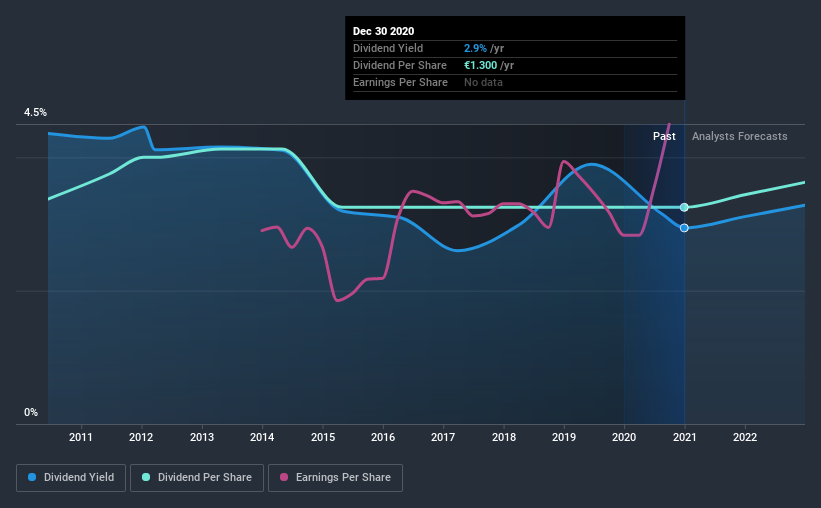Click the 2013 year label on the axis

(202, 437)
